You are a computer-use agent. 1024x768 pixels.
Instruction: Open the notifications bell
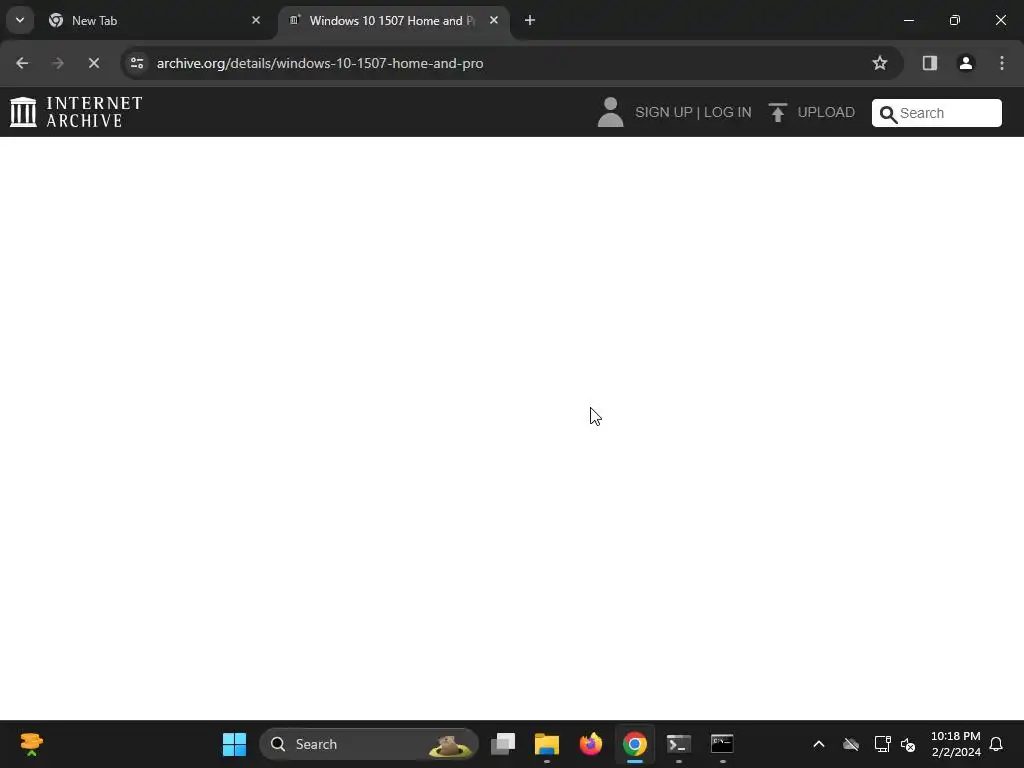(x=996, y=744)
